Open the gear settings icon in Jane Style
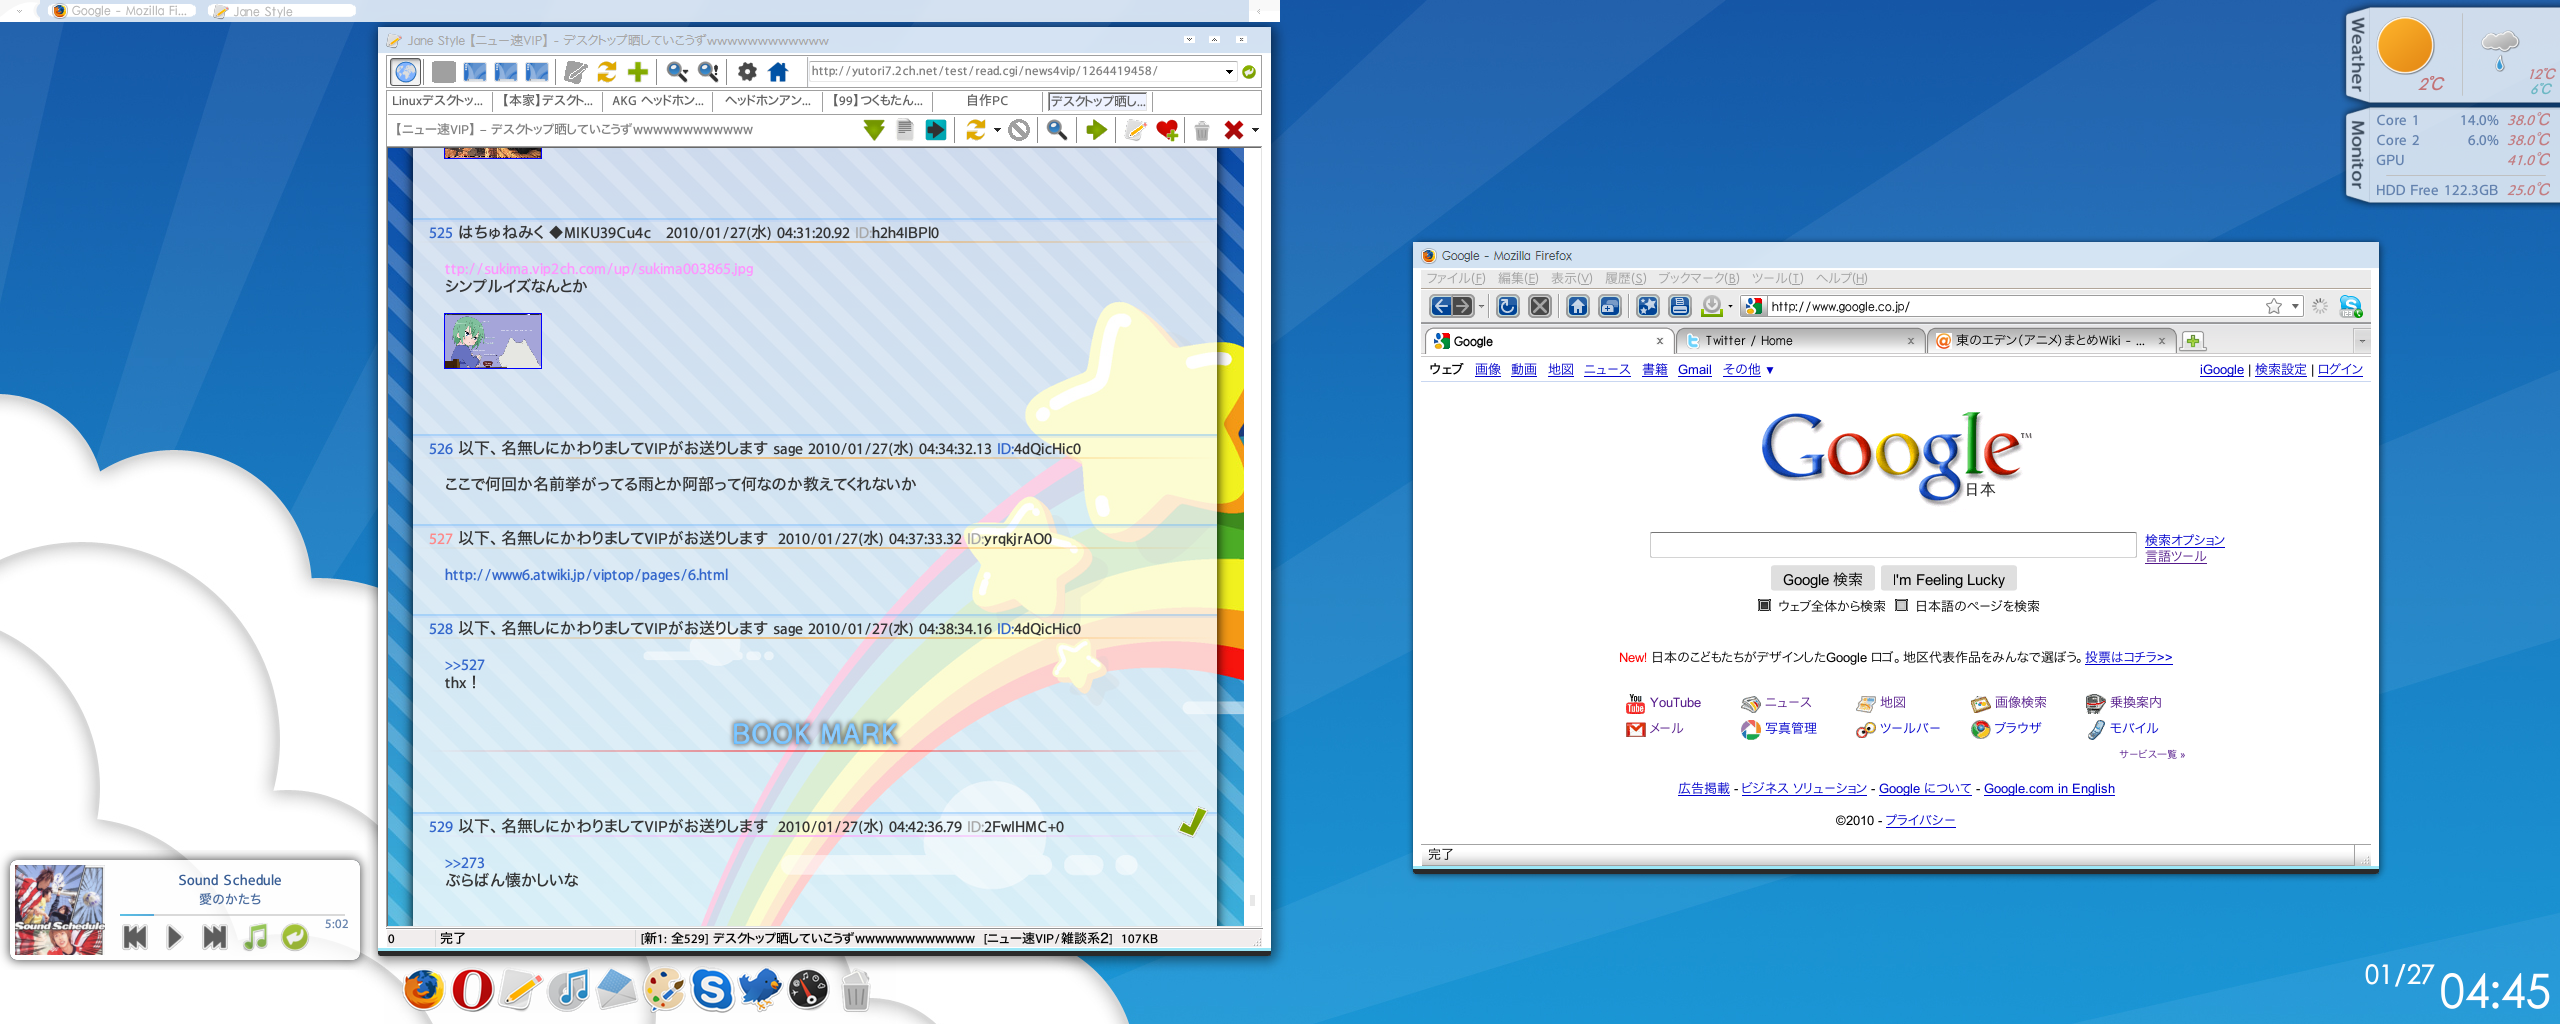 pos(747,72)
